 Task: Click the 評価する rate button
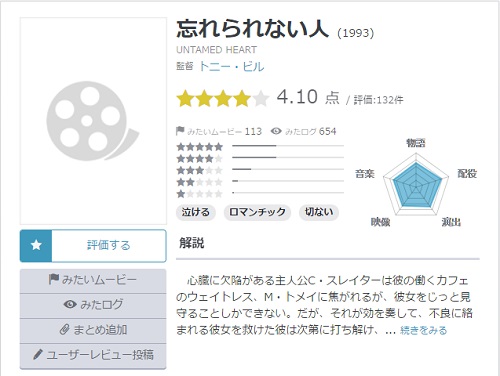93,245
